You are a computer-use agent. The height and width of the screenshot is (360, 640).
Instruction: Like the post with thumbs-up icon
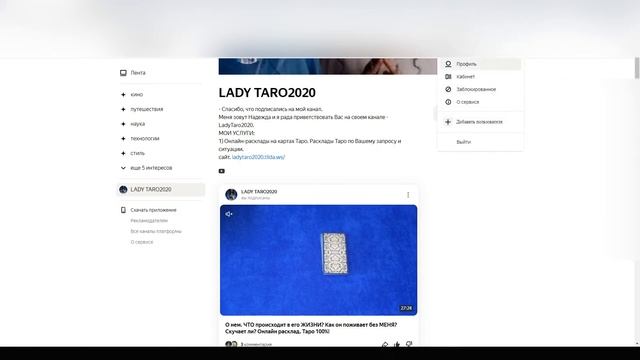pyautogui.click(x=397, y=344)
